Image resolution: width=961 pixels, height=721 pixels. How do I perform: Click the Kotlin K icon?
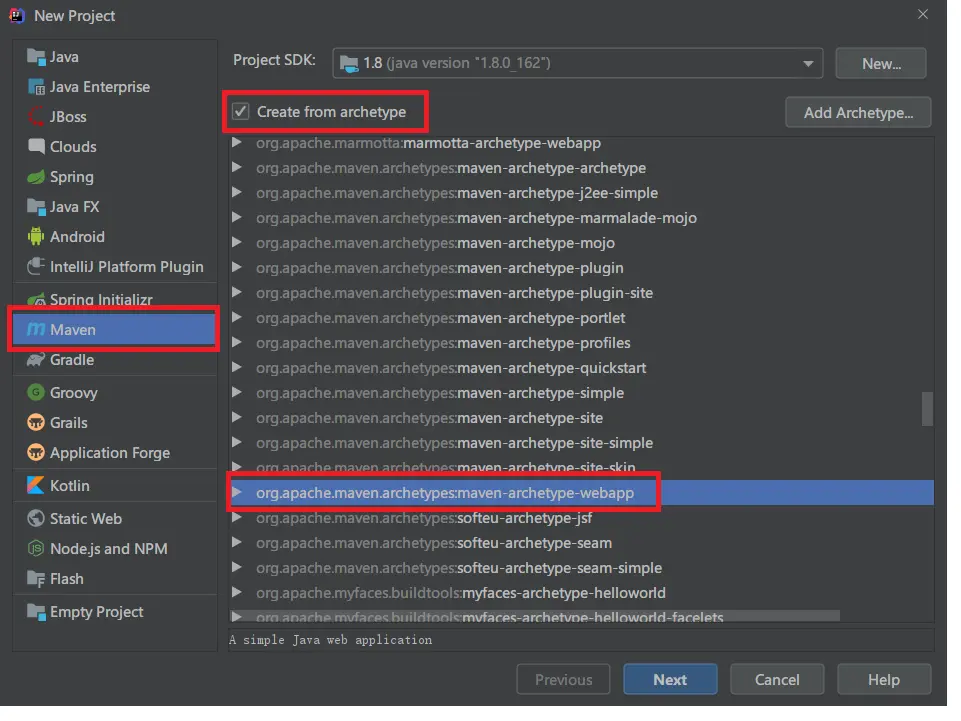point(36,487)
